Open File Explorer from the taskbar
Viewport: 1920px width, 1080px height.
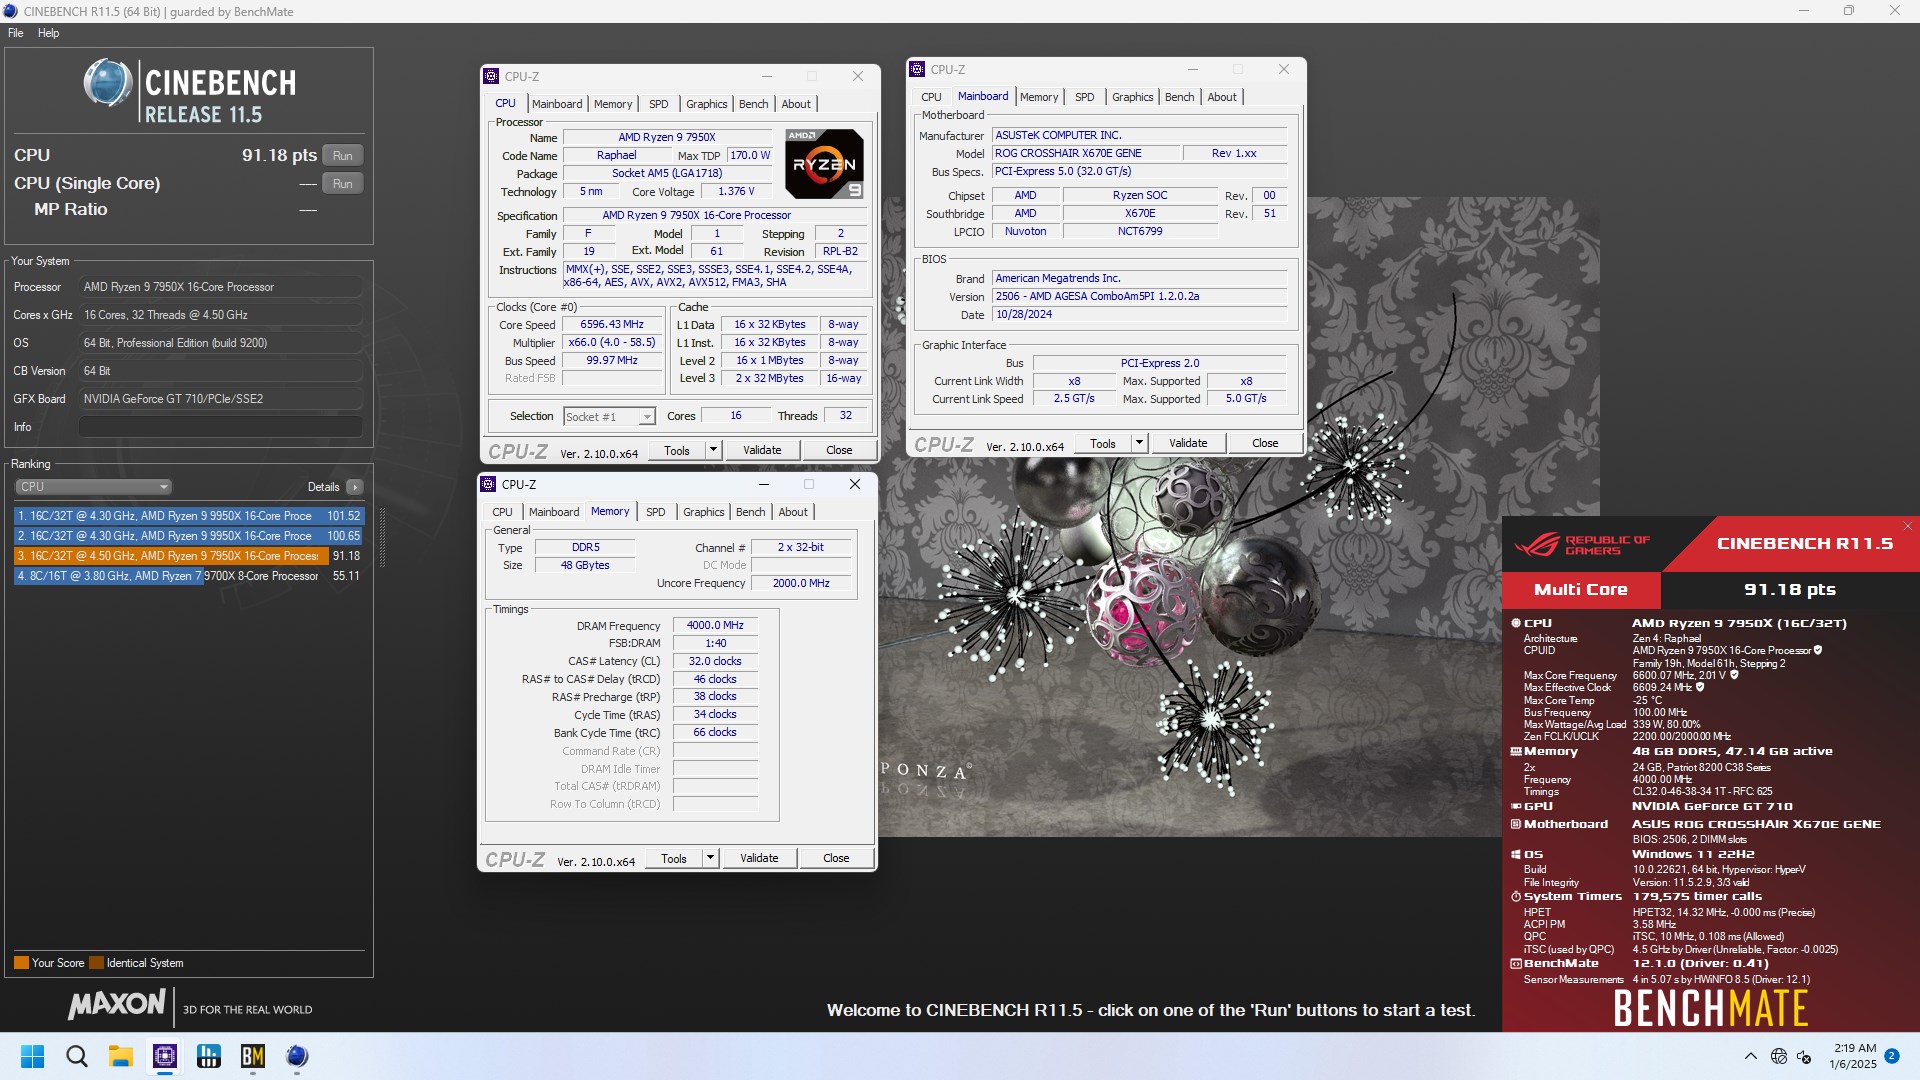tap(121, 1056)
